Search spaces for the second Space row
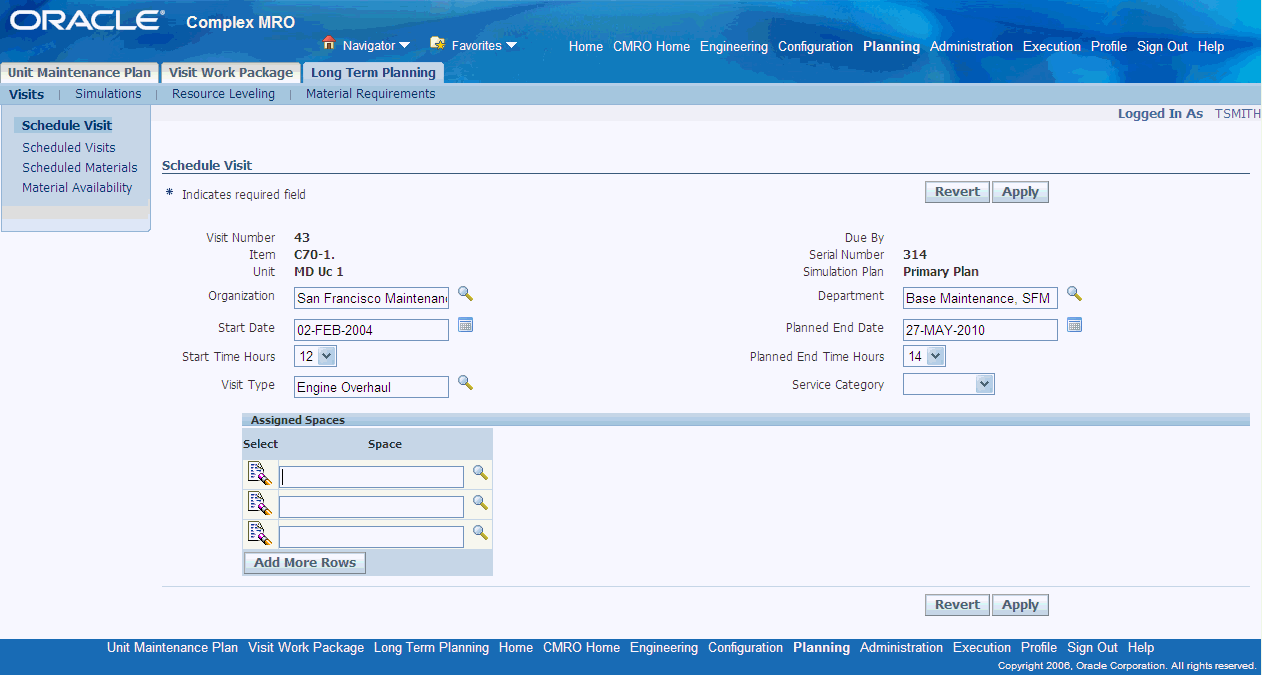The width and height of the screenshot is (1262, 675). (480, 503)
